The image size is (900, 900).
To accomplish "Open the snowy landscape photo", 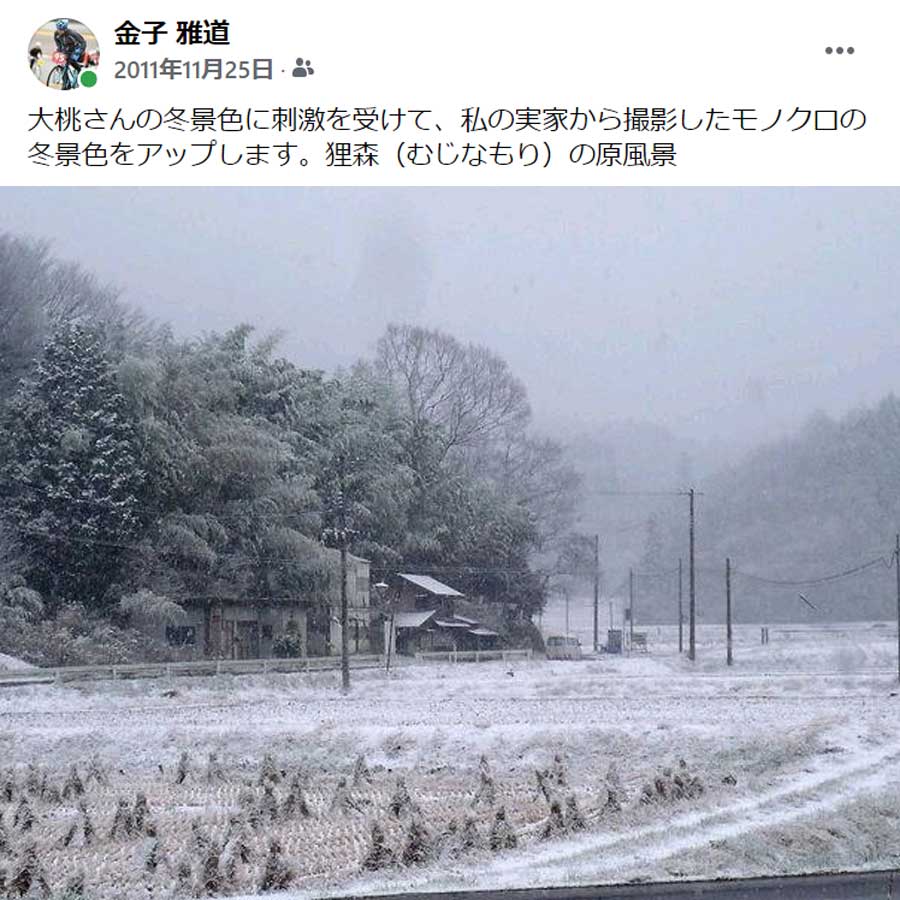I will click(450, 543).
